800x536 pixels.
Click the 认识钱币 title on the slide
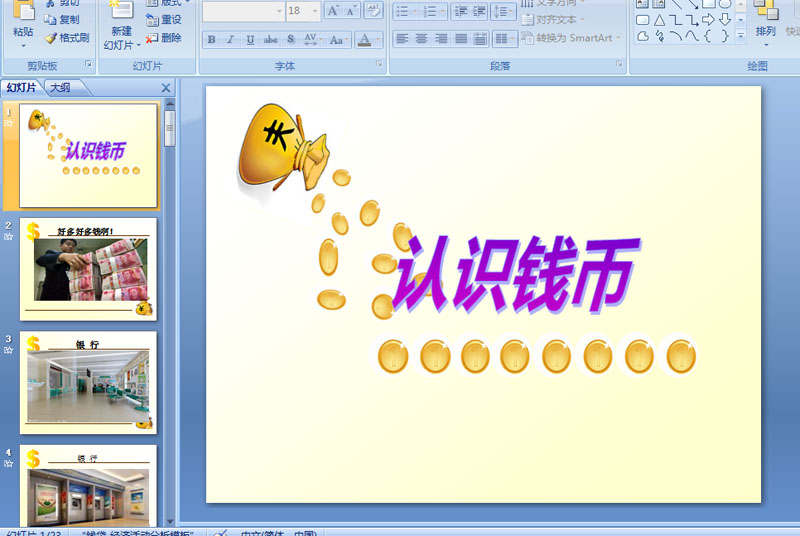(x=516, y=274)
